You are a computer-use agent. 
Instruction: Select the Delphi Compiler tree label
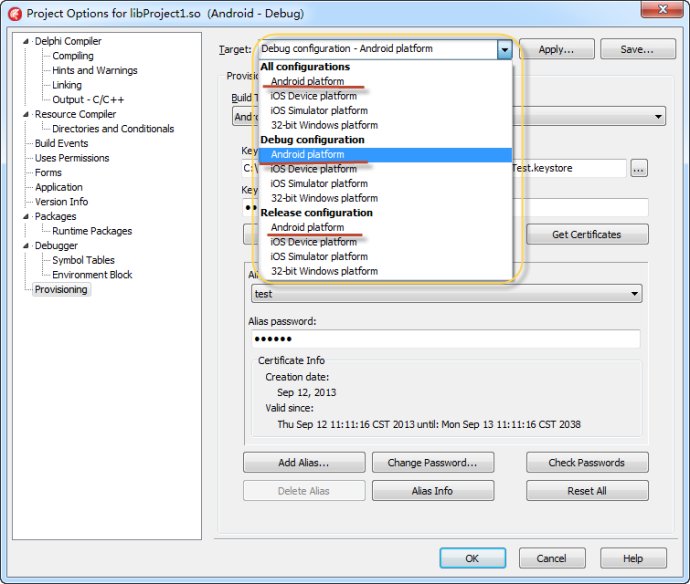(68, 41)
